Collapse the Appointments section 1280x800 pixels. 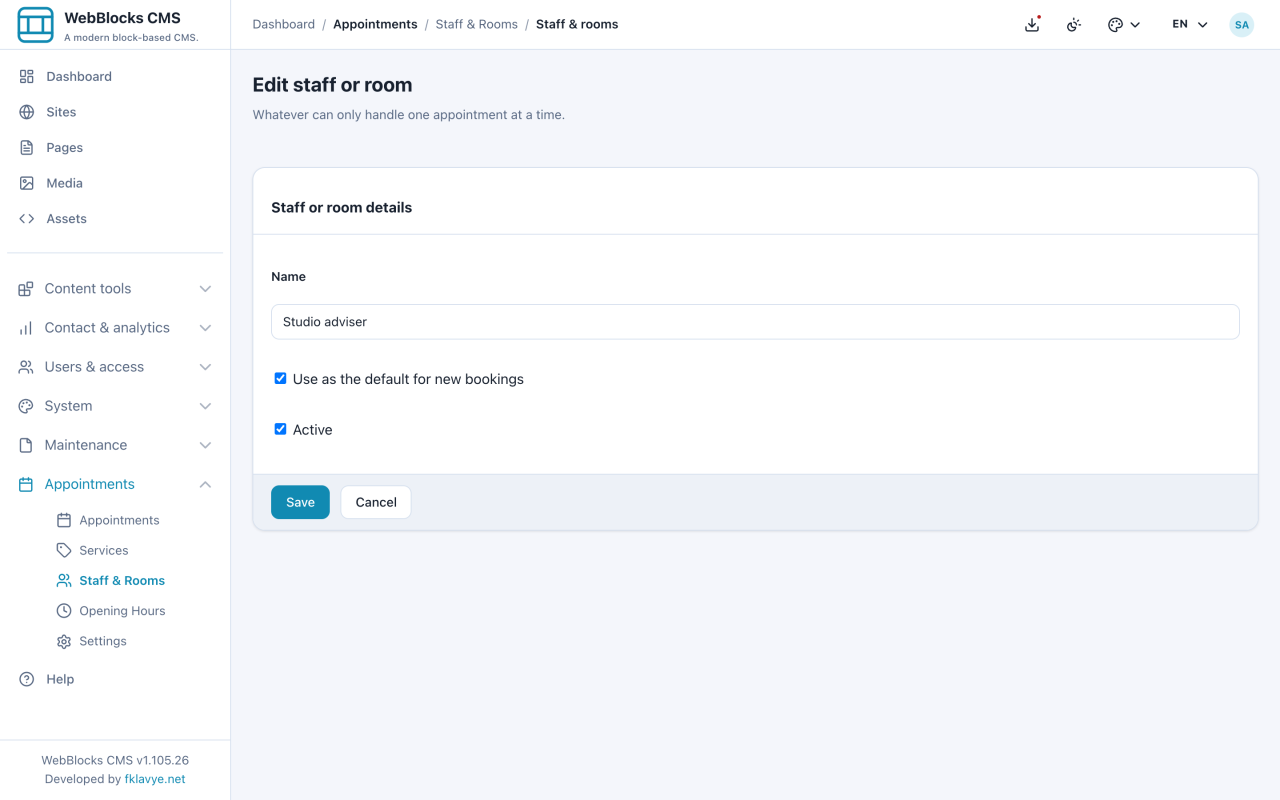click(115, 484)
